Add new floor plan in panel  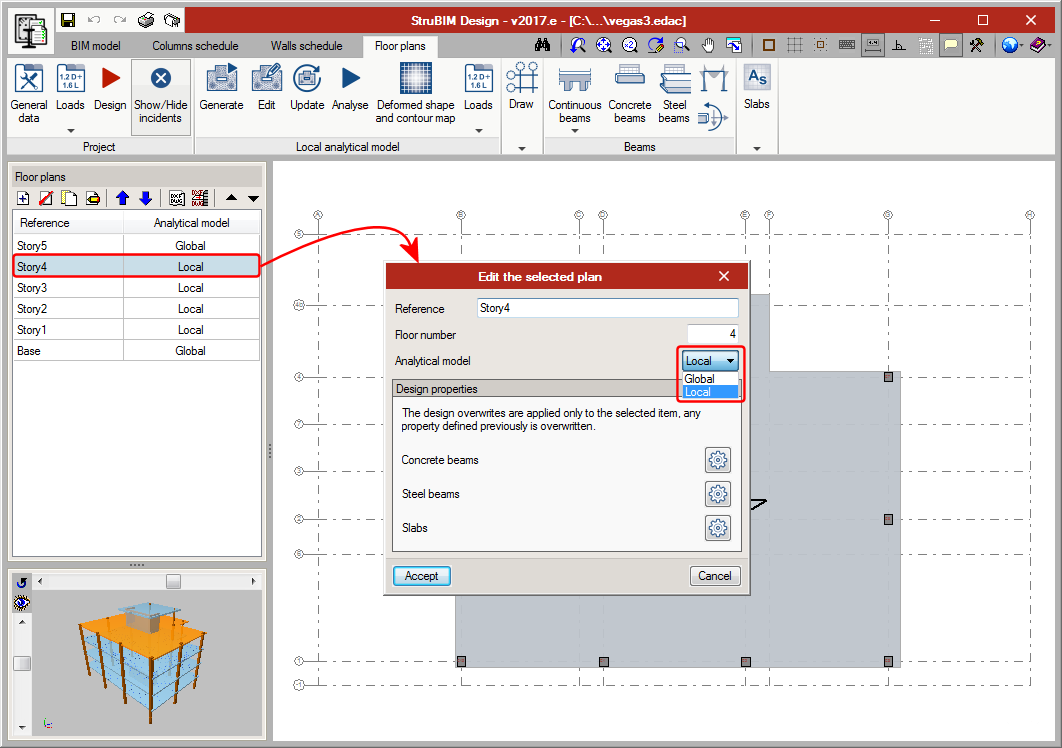point(23,198)
